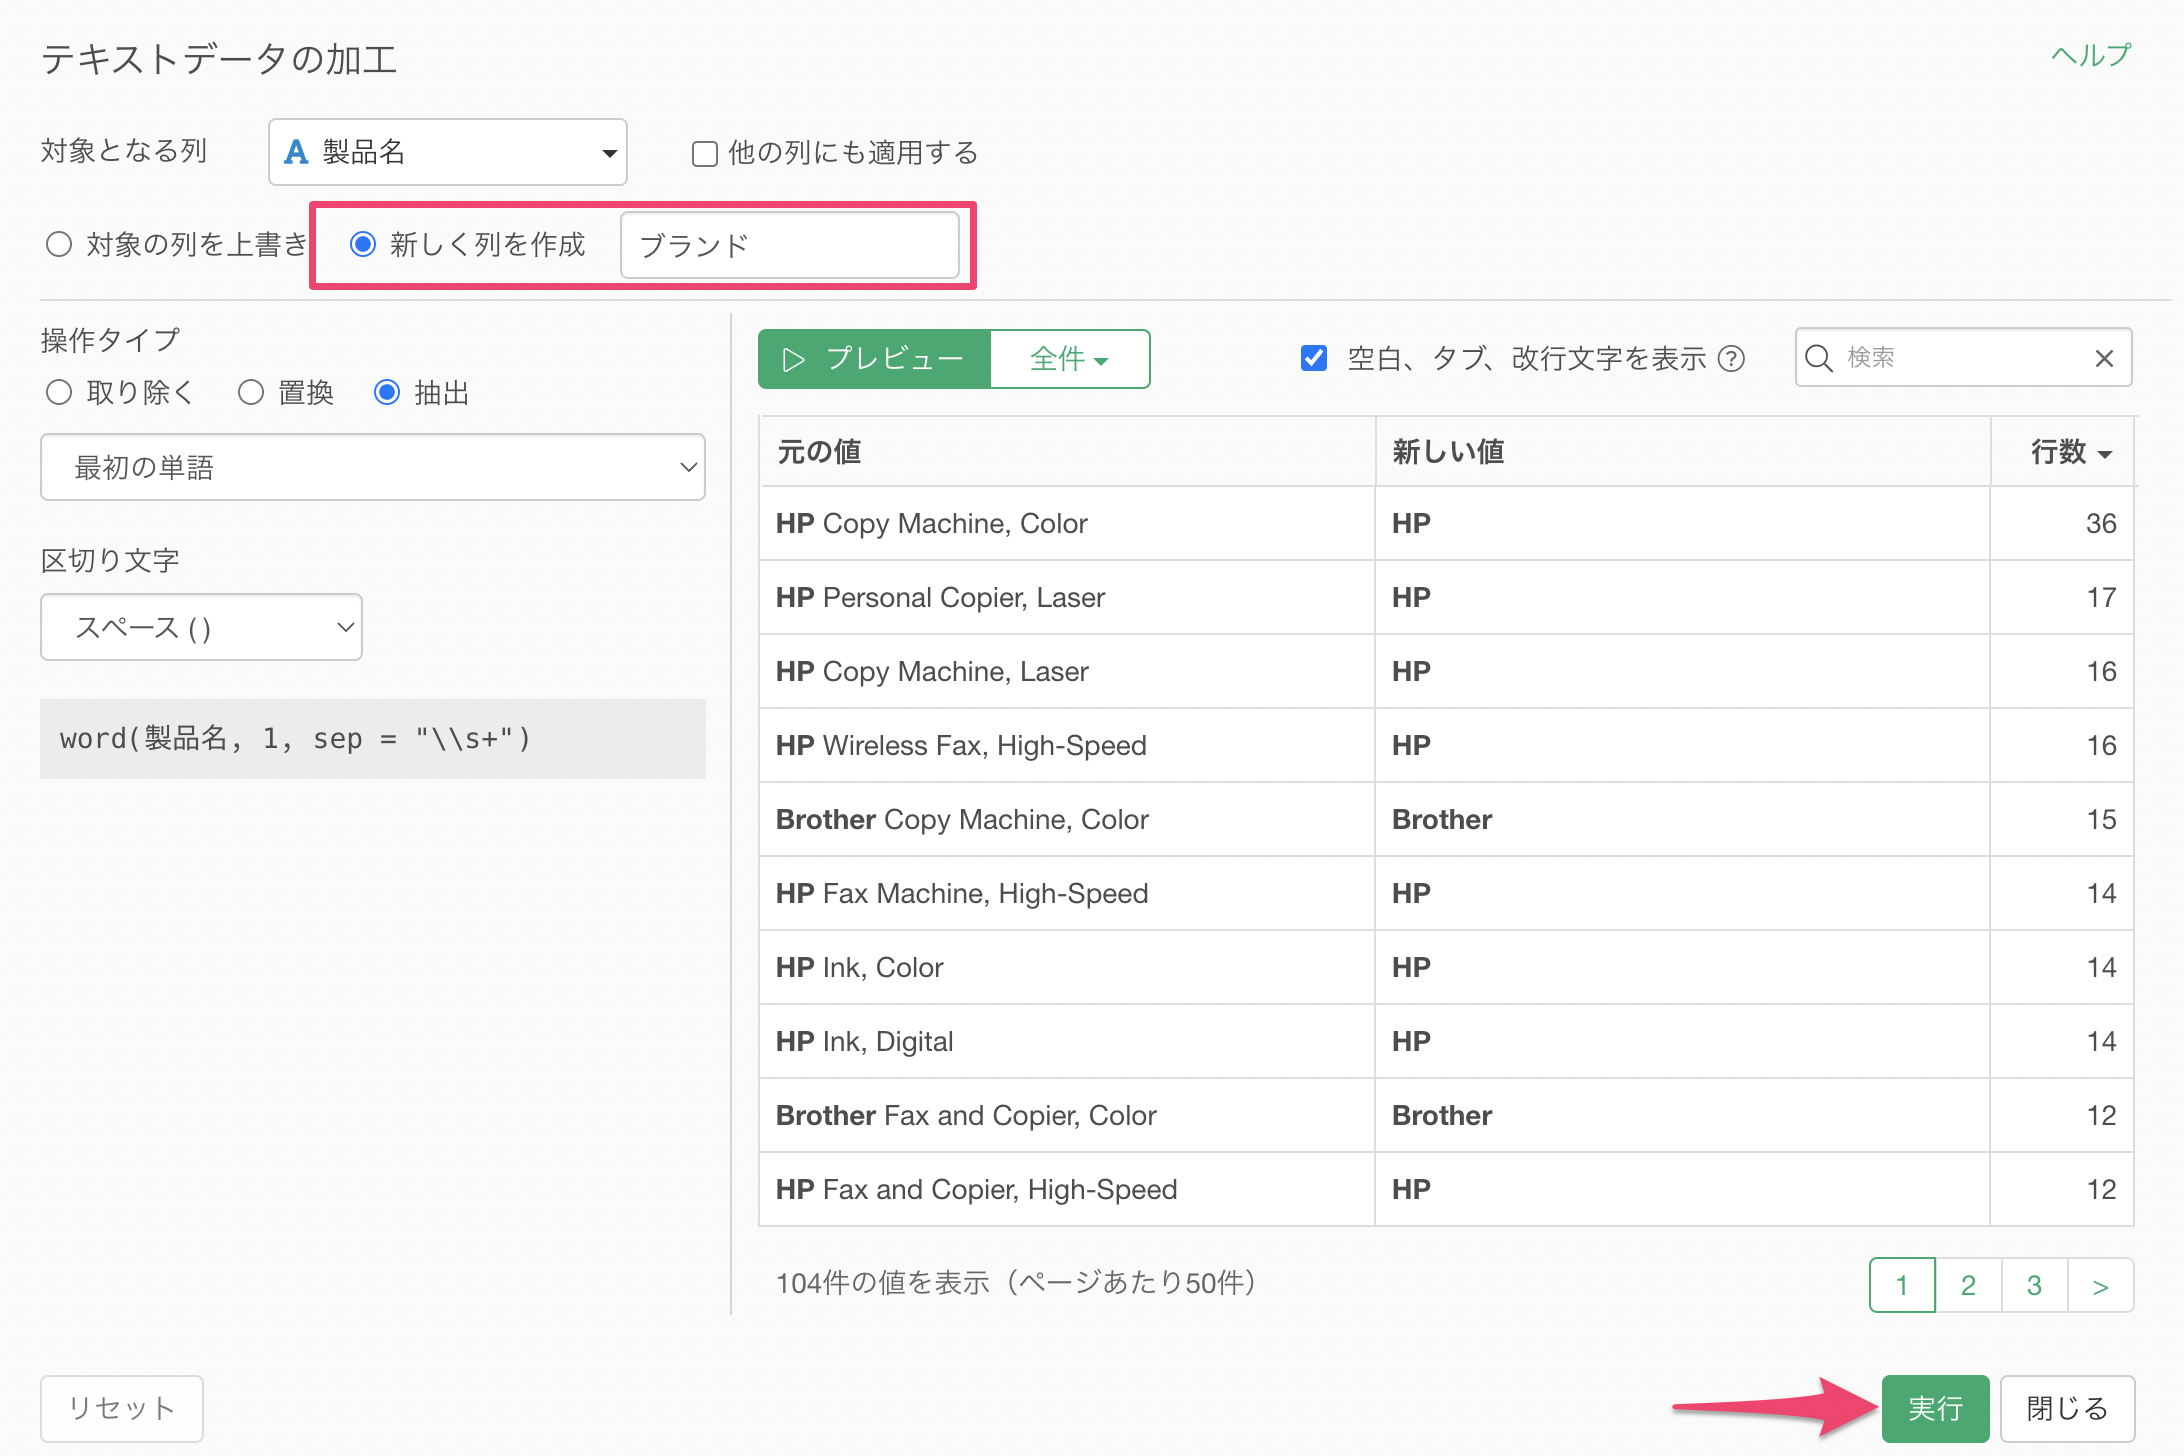Choose the Replace (置換) operation type
2184x1456 pixels.
(x=251, y=392)
